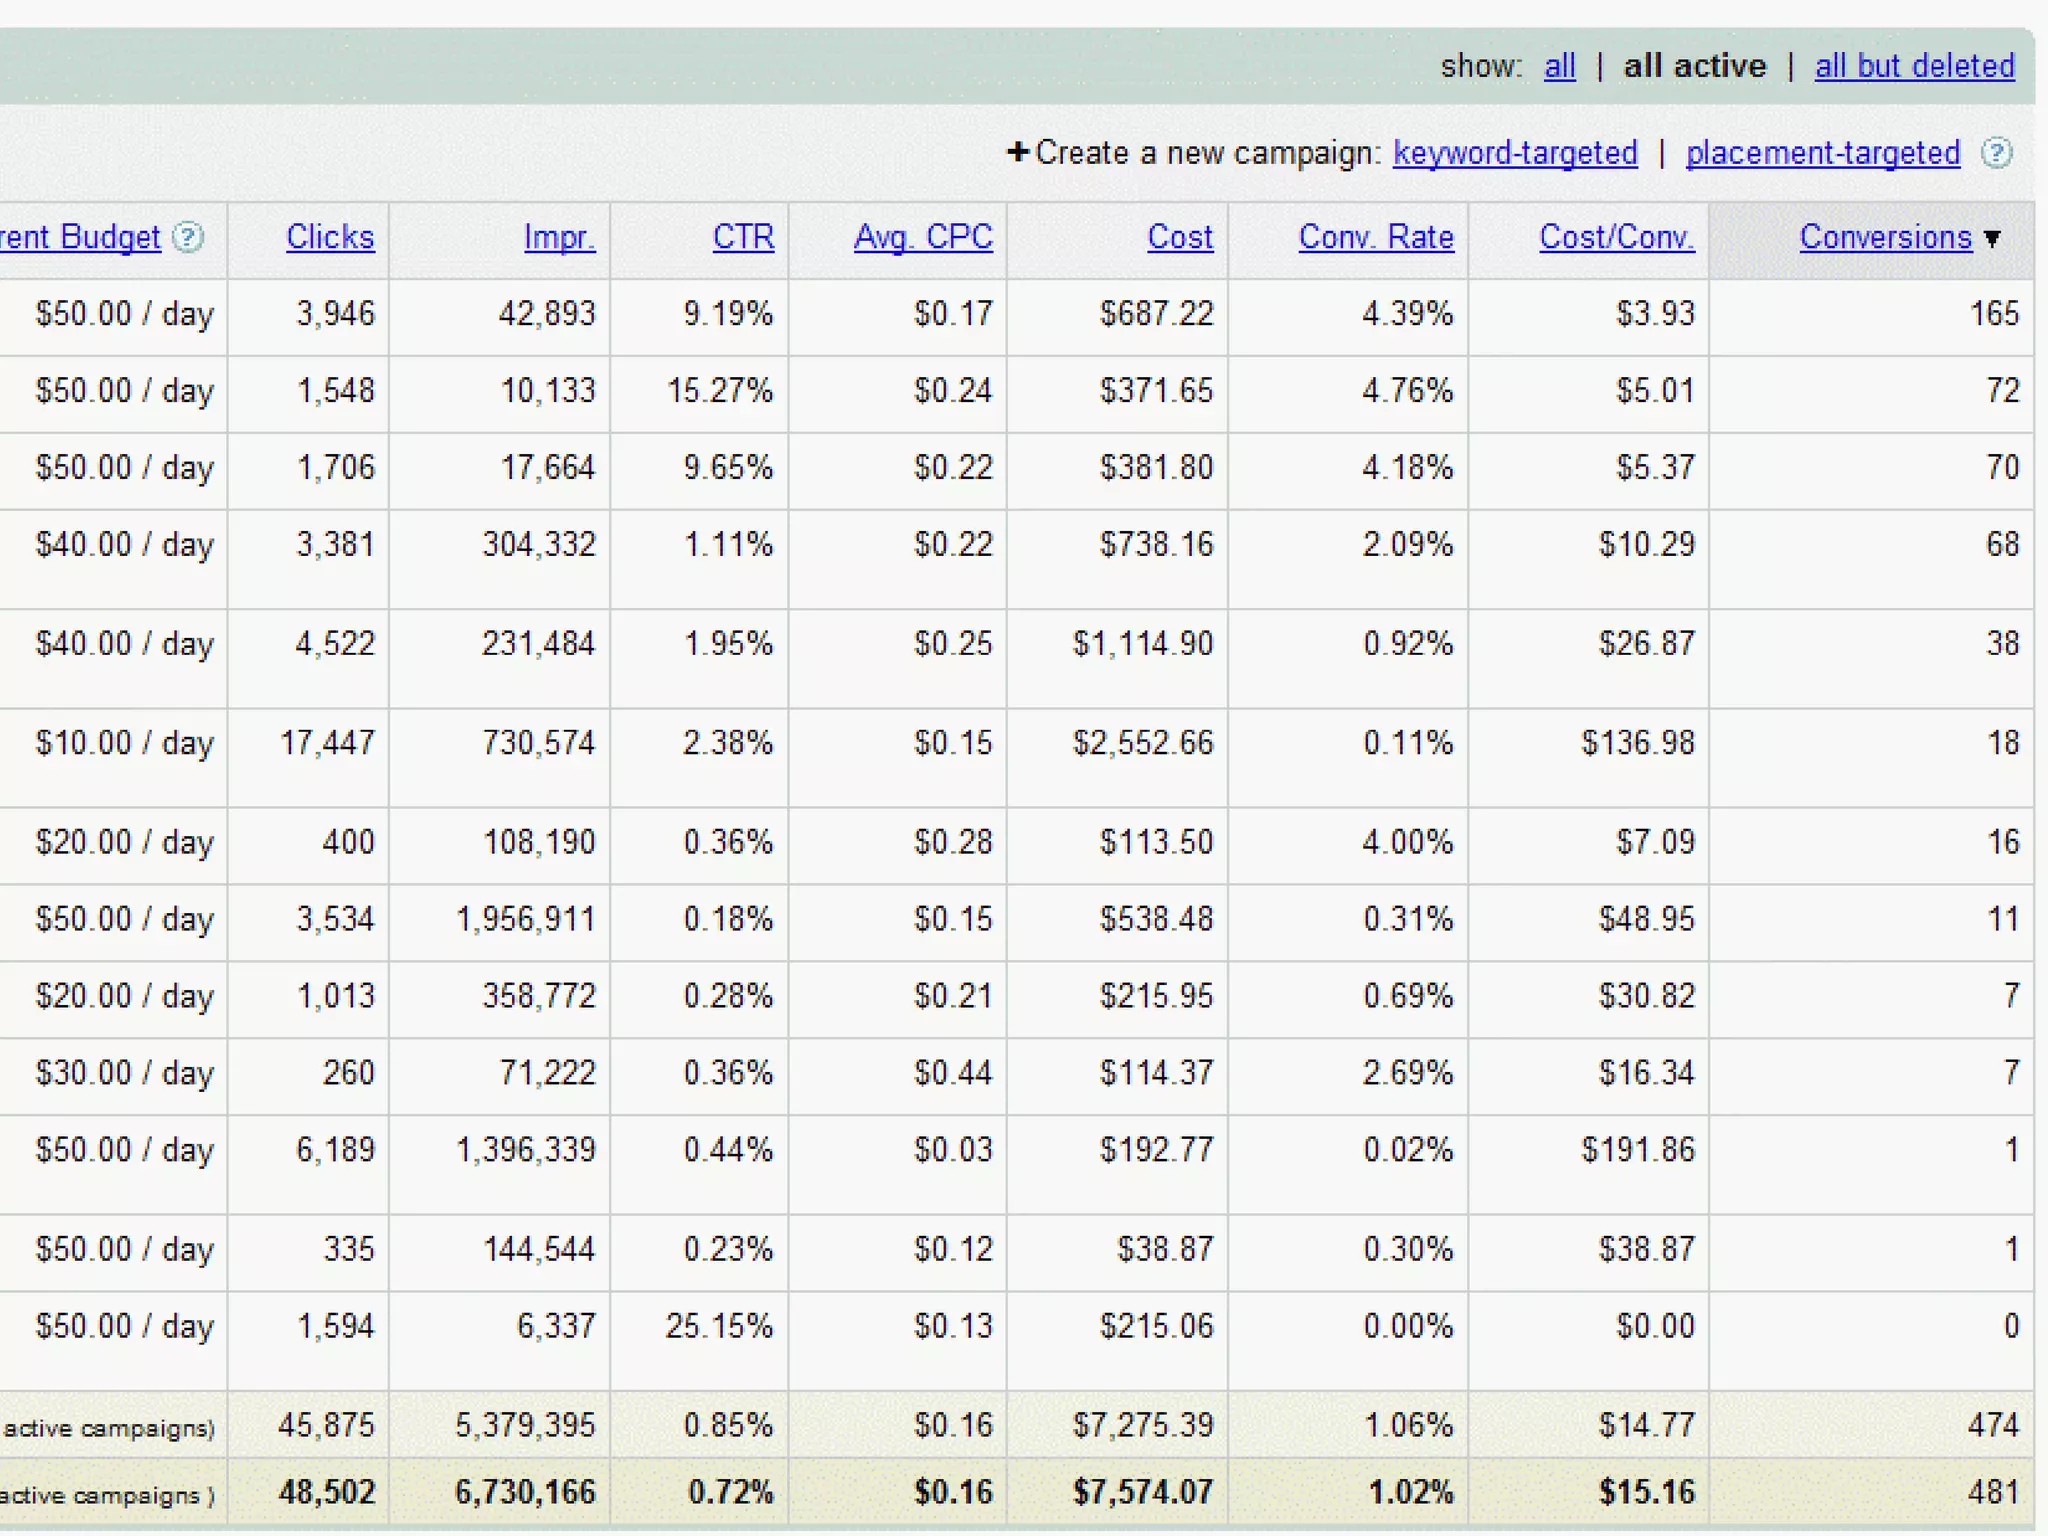Click the help icon beside Current Budget
This screenshot has height=1536, width=2048.
coord(188,237)
